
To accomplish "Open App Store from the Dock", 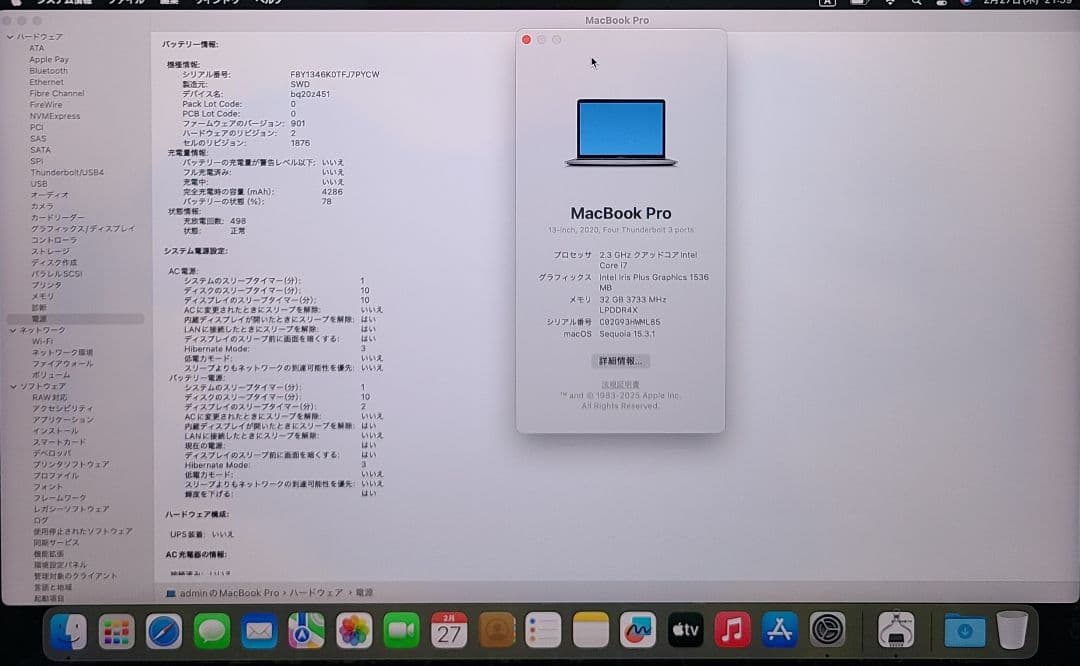I will point(780,631).
